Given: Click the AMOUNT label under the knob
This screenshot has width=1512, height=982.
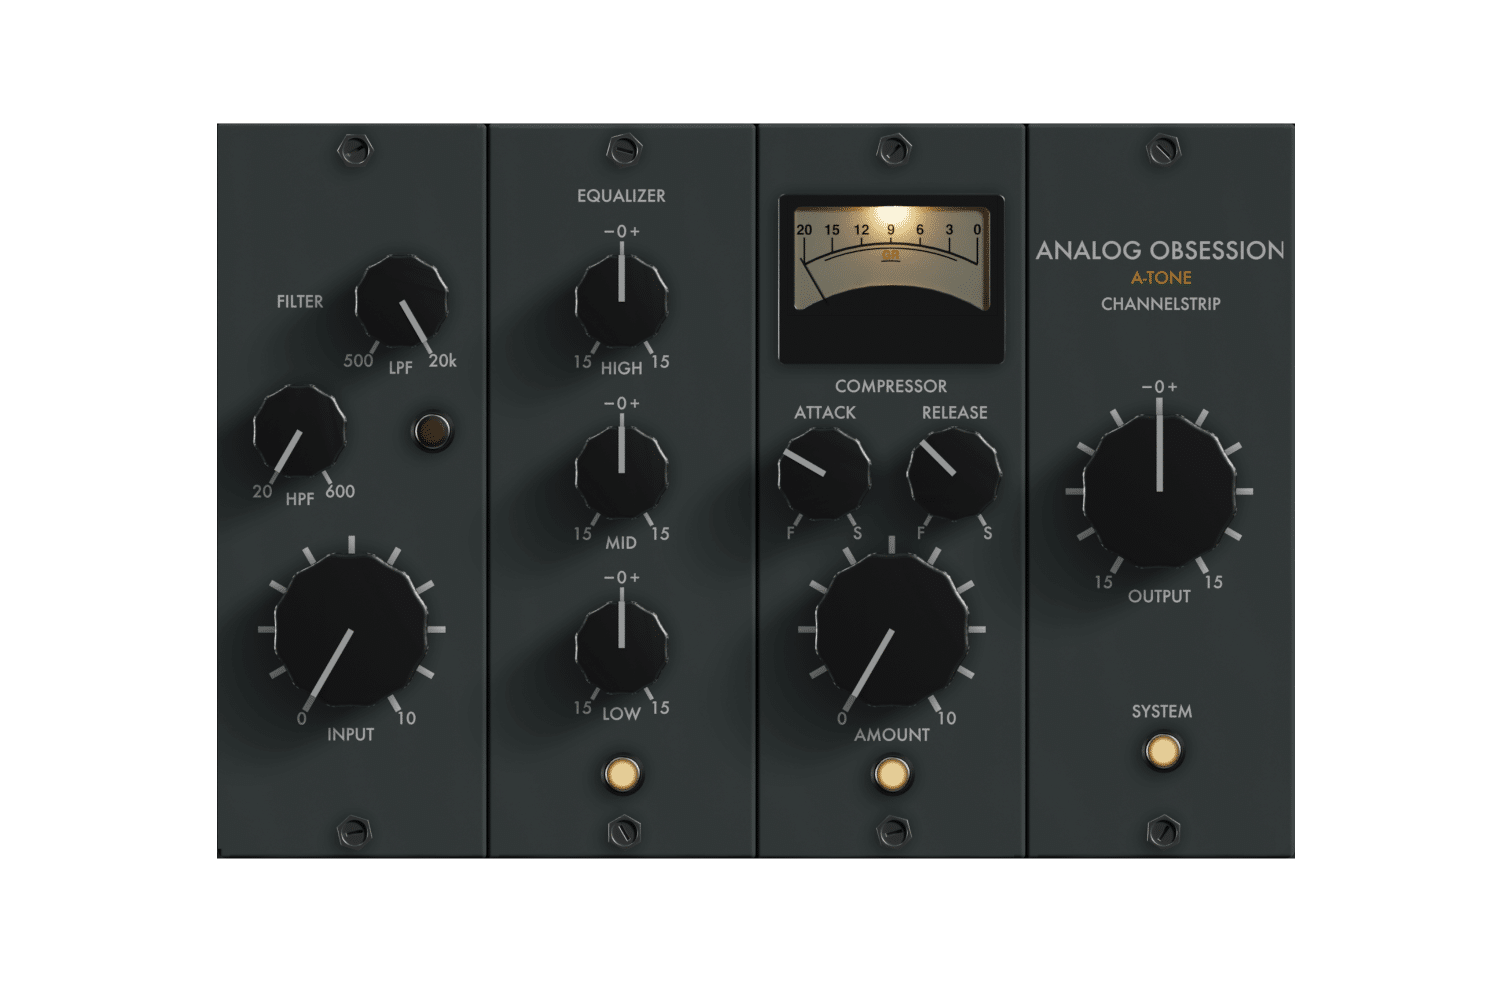Looking at the screenshot, I should point(892,735).
